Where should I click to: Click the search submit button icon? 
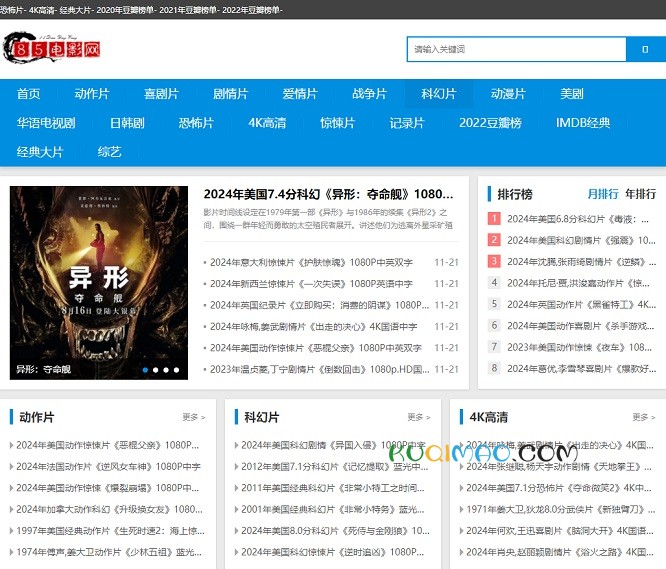coord(646,49)
